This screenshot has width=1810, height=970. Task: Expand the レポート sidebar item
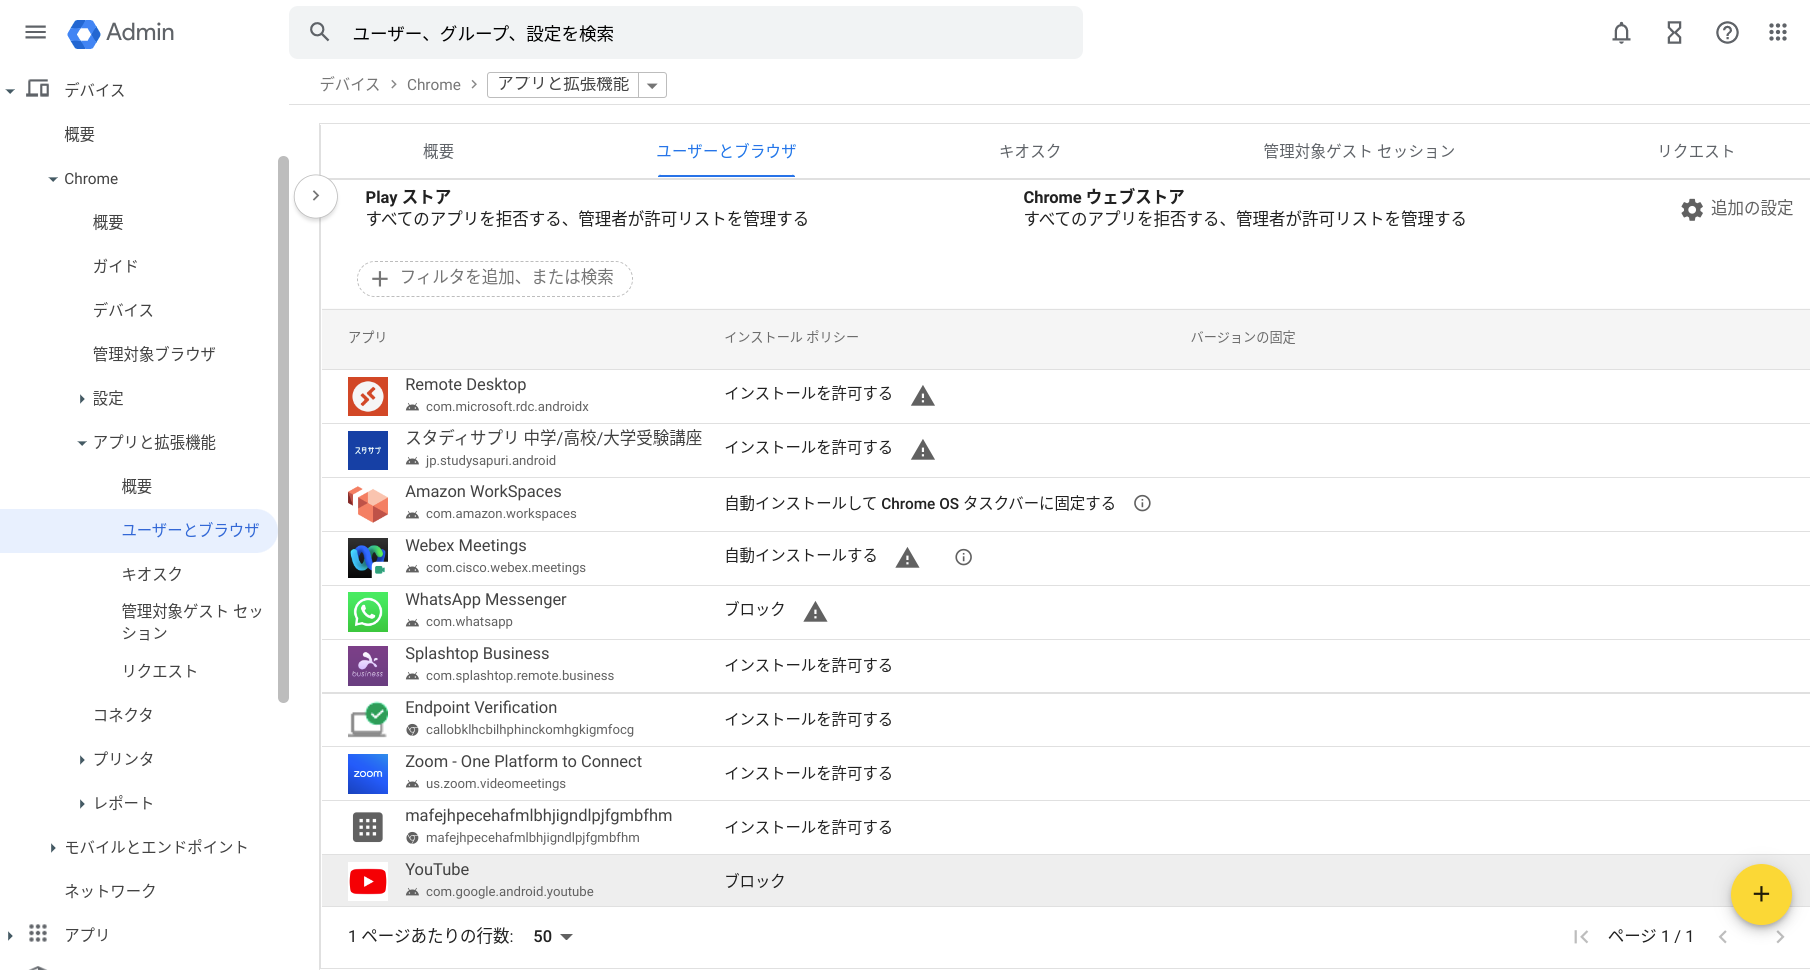tap(81, 804)
